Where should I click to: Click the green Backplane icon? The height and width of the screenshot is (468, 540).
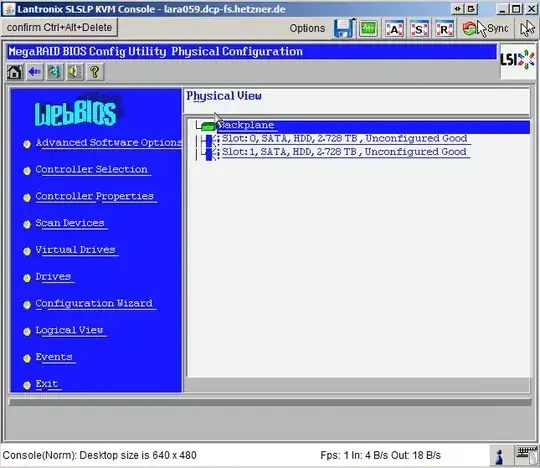click(208, 126)
